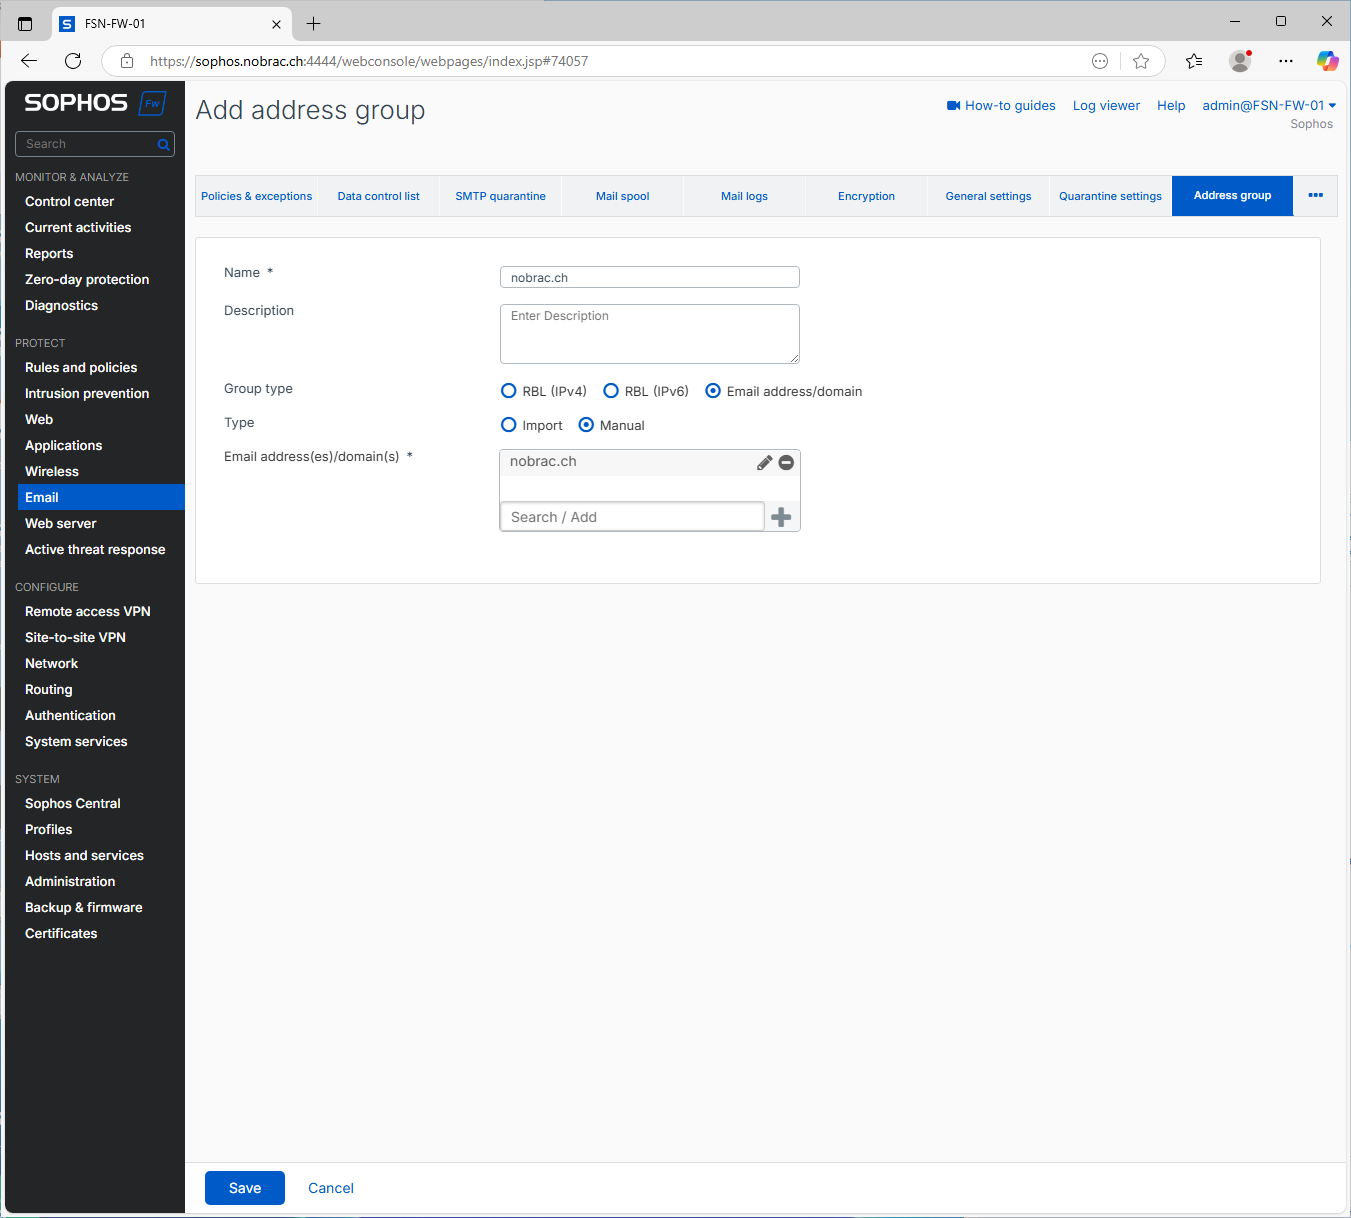
Task: Click the Sophos logo
Action: click(x=95, y=103)
